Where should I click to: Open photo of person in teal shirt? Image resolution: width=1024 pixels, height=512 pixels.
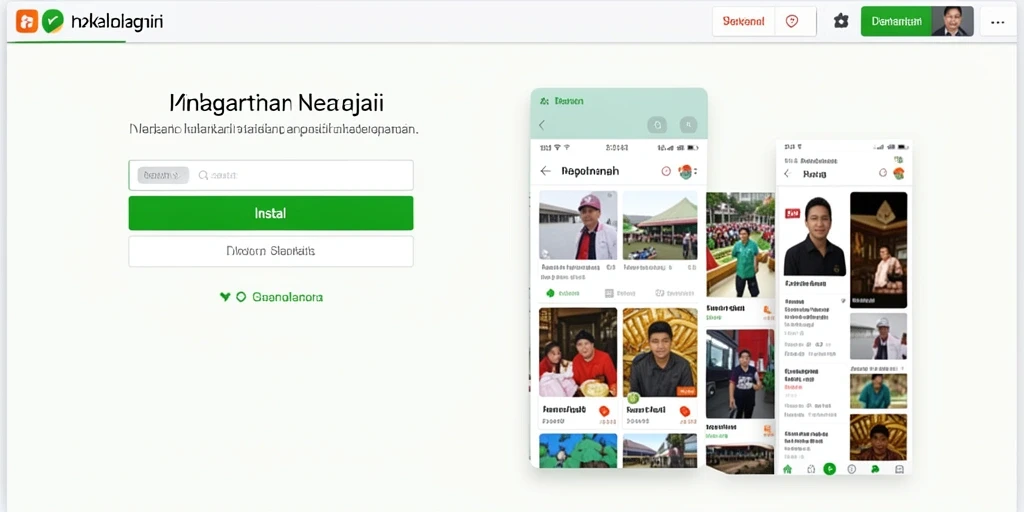click(878, 391)
